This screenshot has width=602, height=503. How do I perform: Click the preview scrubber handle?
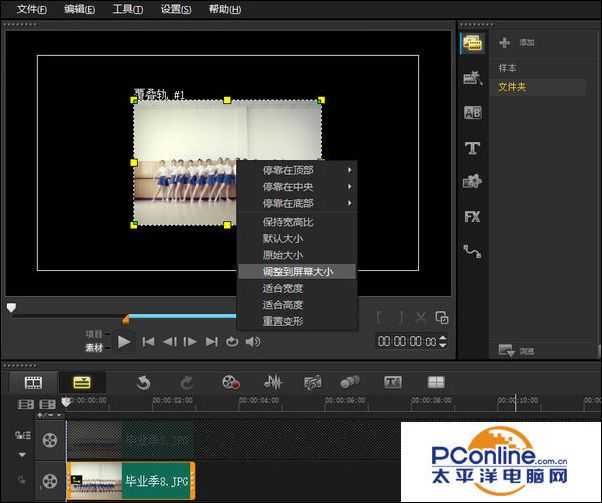11,308
